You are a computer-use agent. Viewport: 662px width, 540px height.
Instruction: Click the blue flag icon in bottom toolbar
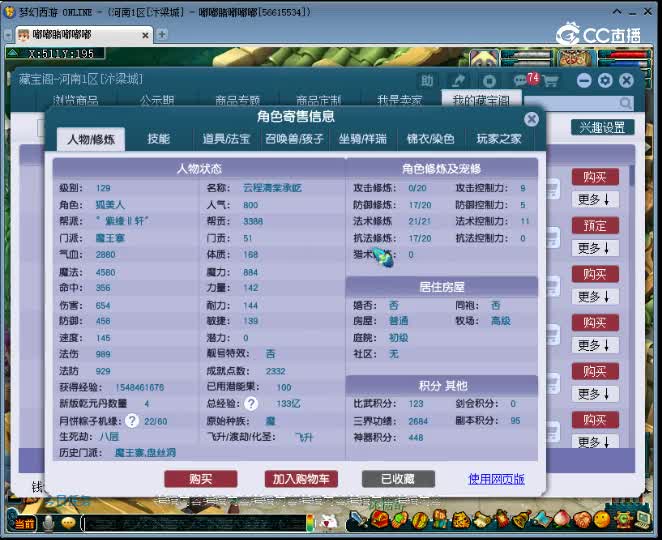[542, 520]
